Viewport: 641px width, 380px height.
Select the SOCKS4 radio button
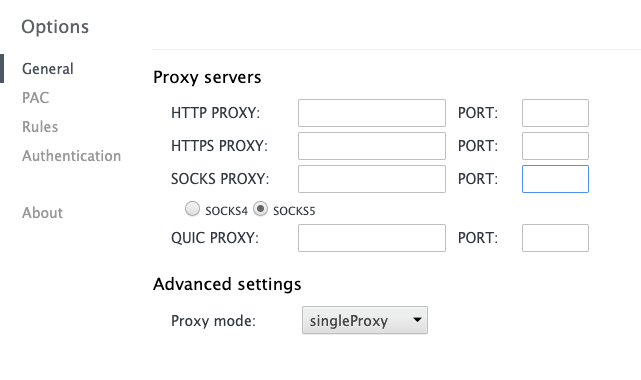(192, 209)
